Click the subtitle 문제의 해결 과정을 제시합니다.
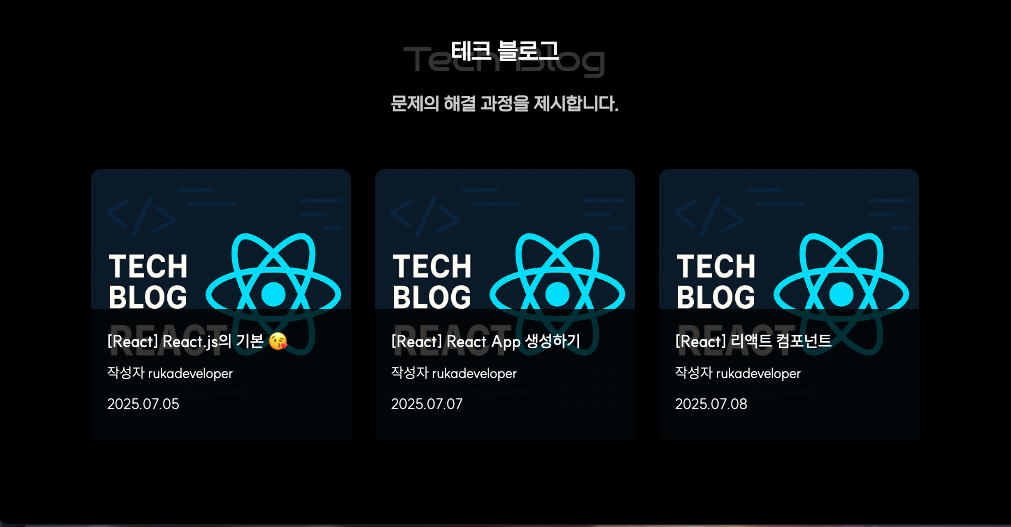1011x527 pixels. tap(505, 103)
